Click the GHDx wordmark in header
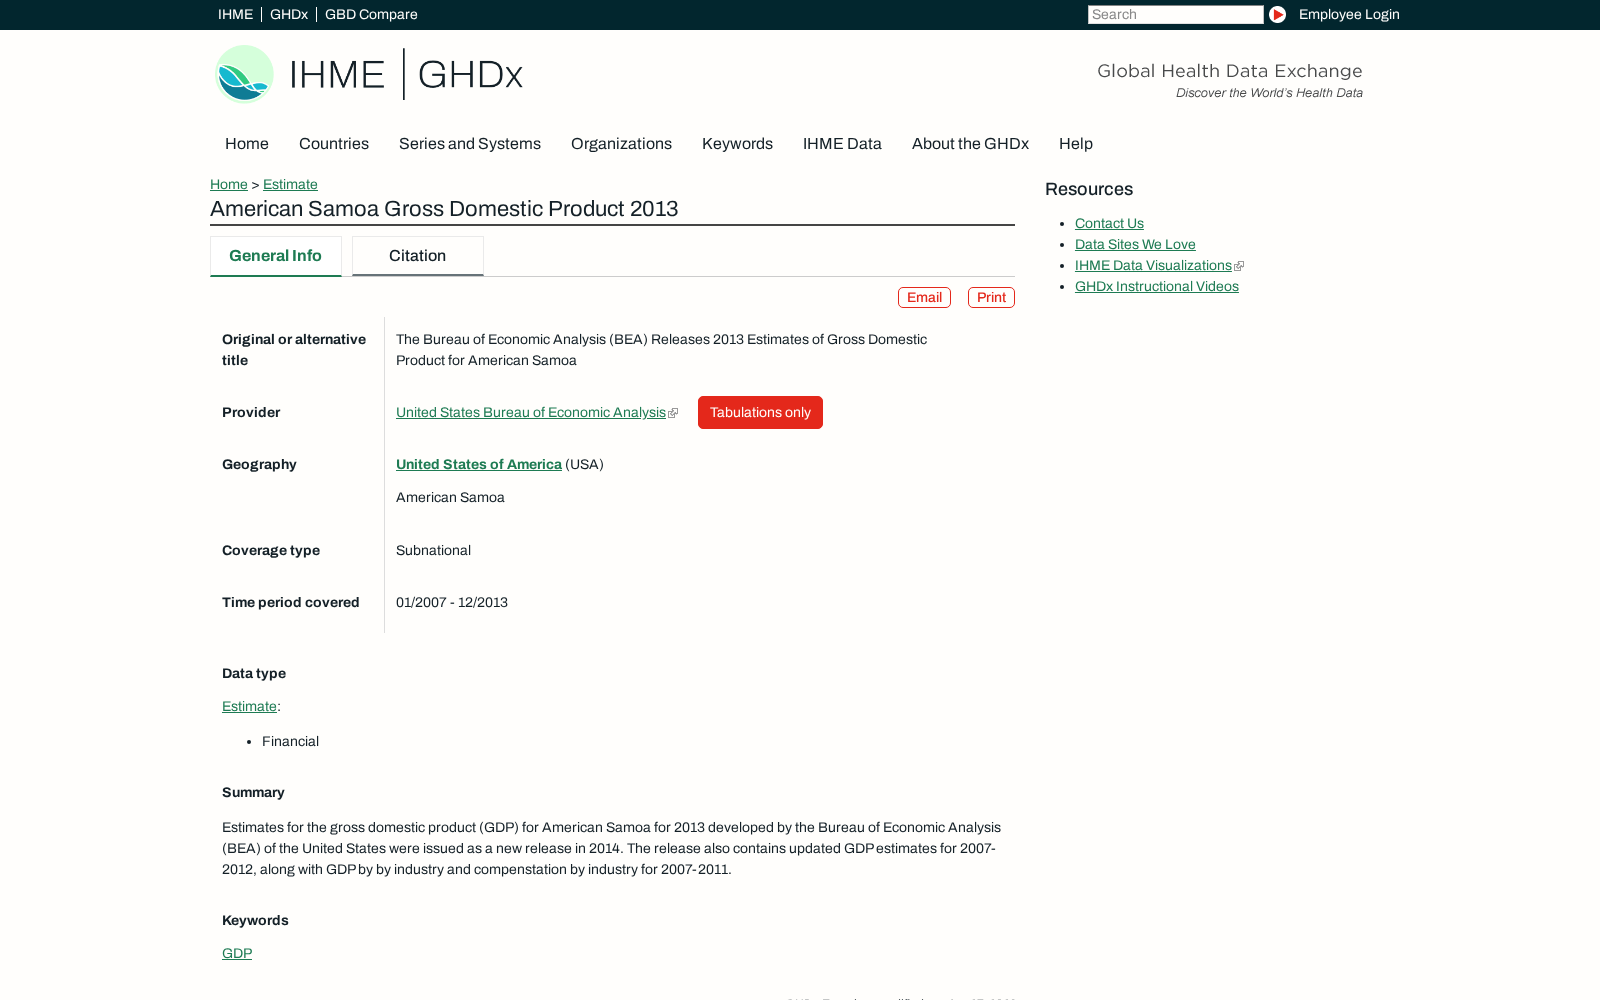 coord(470,75)
